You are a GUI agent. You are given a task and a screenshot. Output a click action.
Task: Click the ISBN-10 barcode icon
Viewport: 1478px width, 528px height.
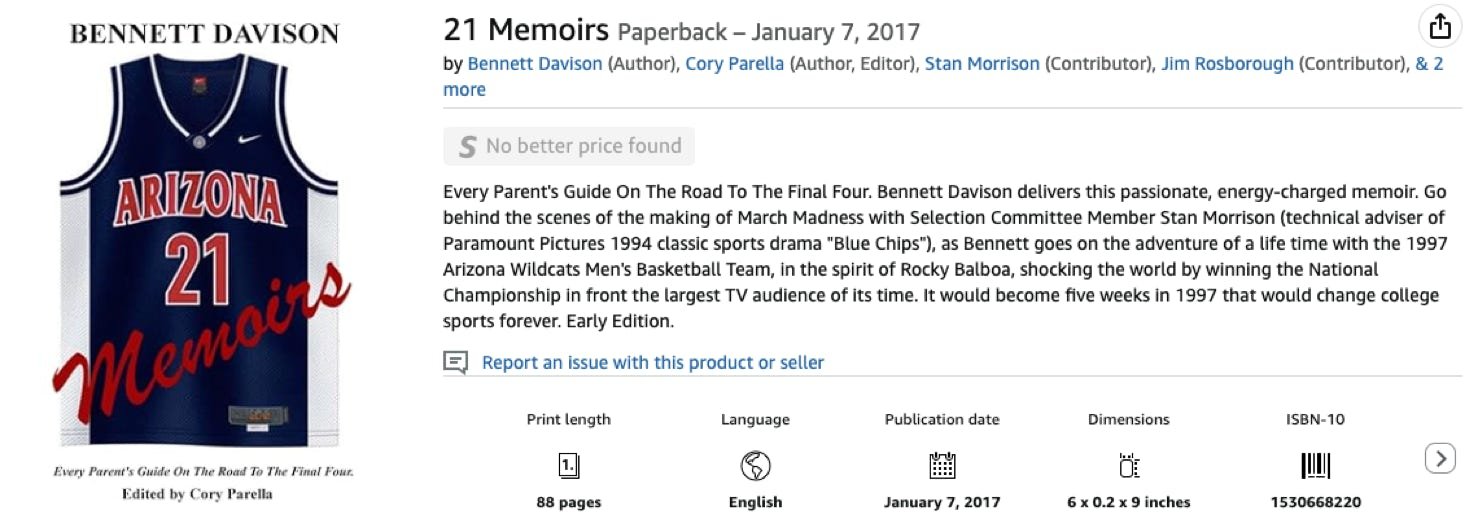1315,465
